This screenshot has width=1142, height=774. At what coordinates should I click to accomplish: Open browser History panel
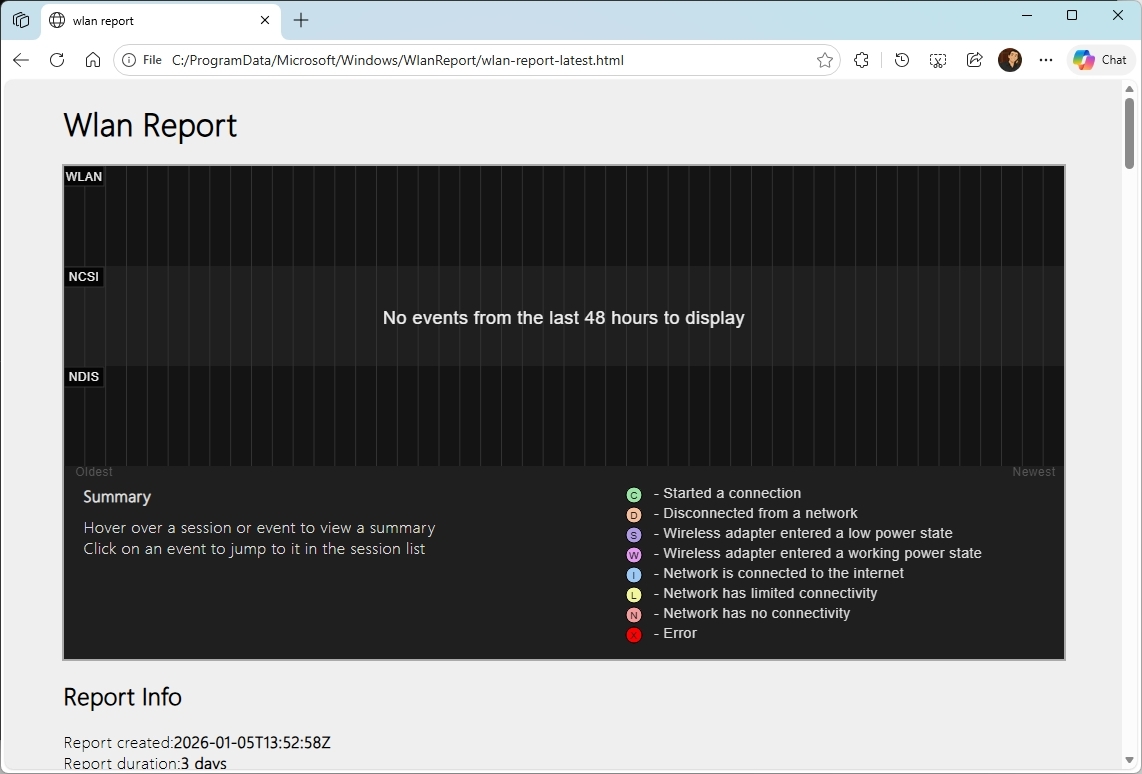[x=902, y=60]
